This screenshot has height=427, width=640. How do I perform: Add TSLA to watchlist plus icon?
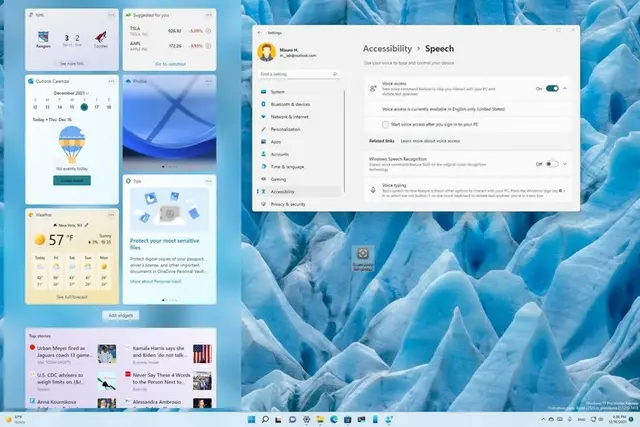pyautogui.click(x=208, y=31)
